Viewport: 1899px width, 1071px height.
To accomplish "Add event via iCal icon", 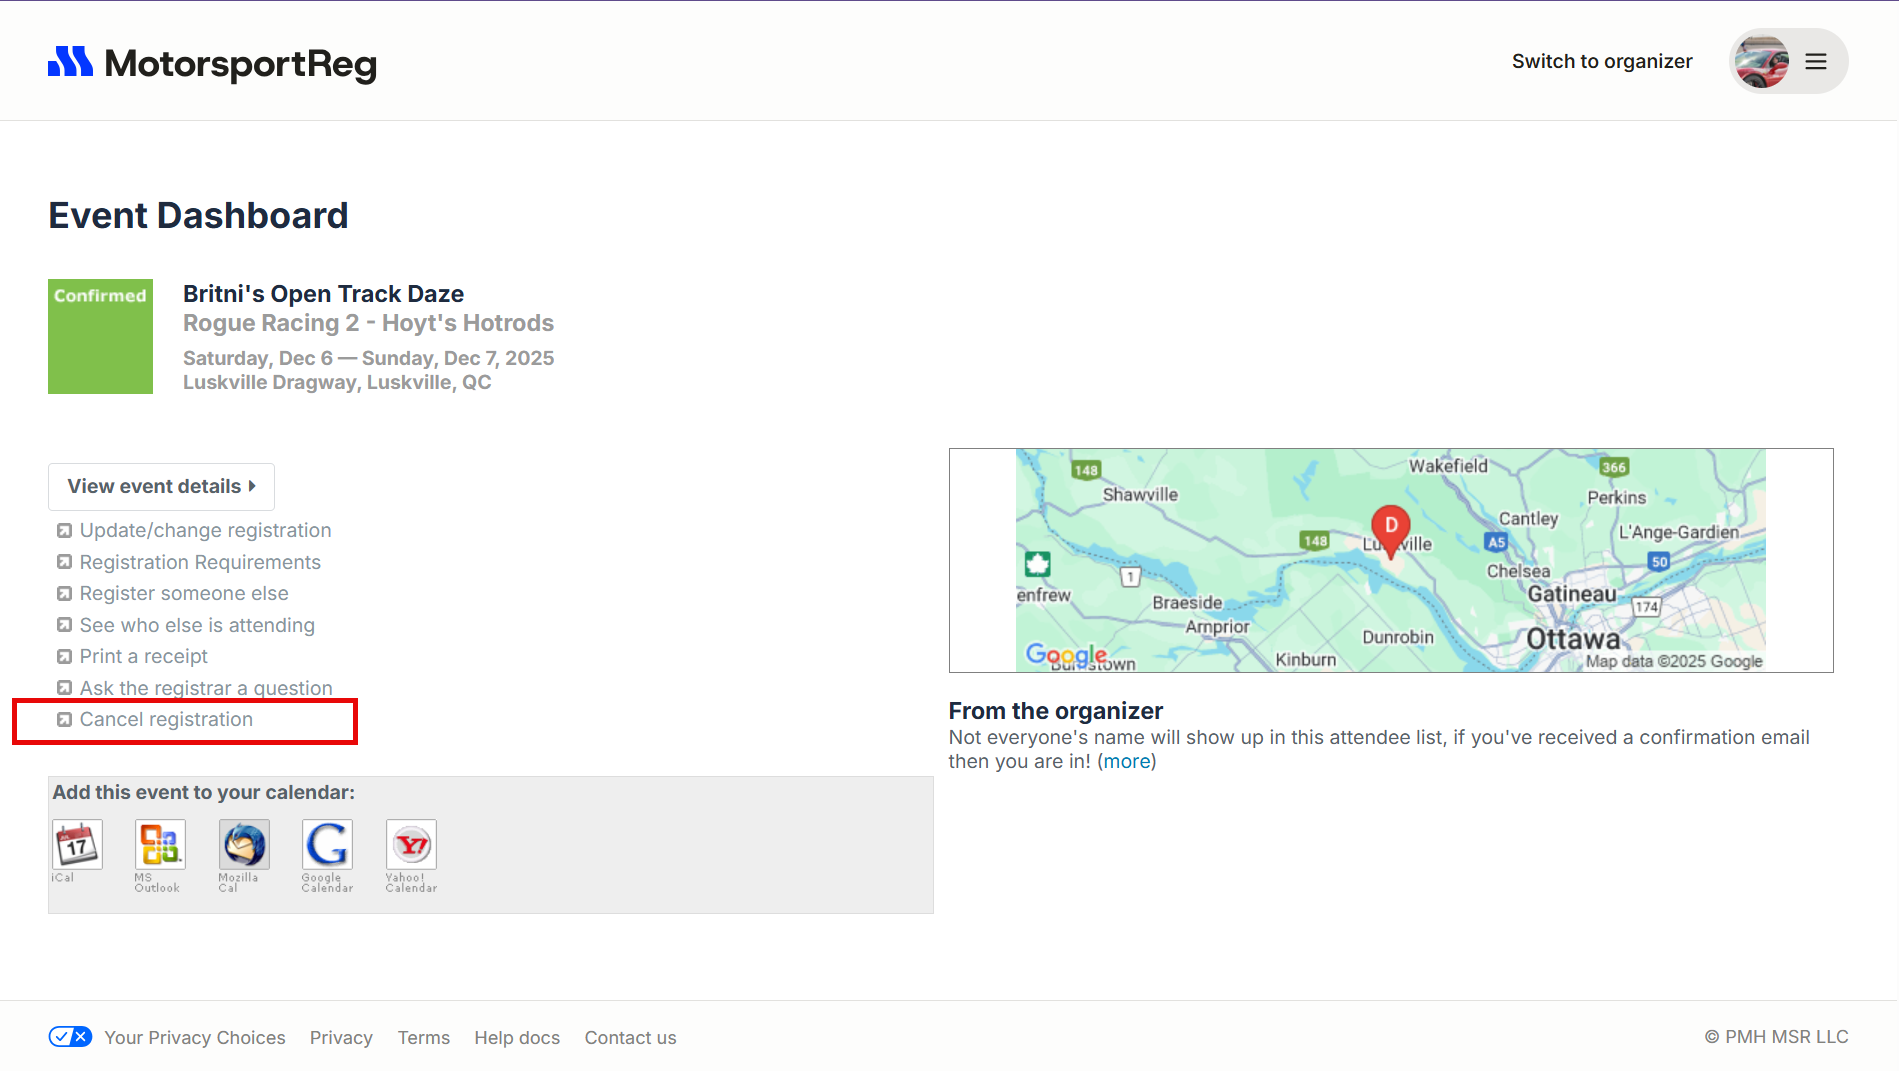I will tap(77, 845).
